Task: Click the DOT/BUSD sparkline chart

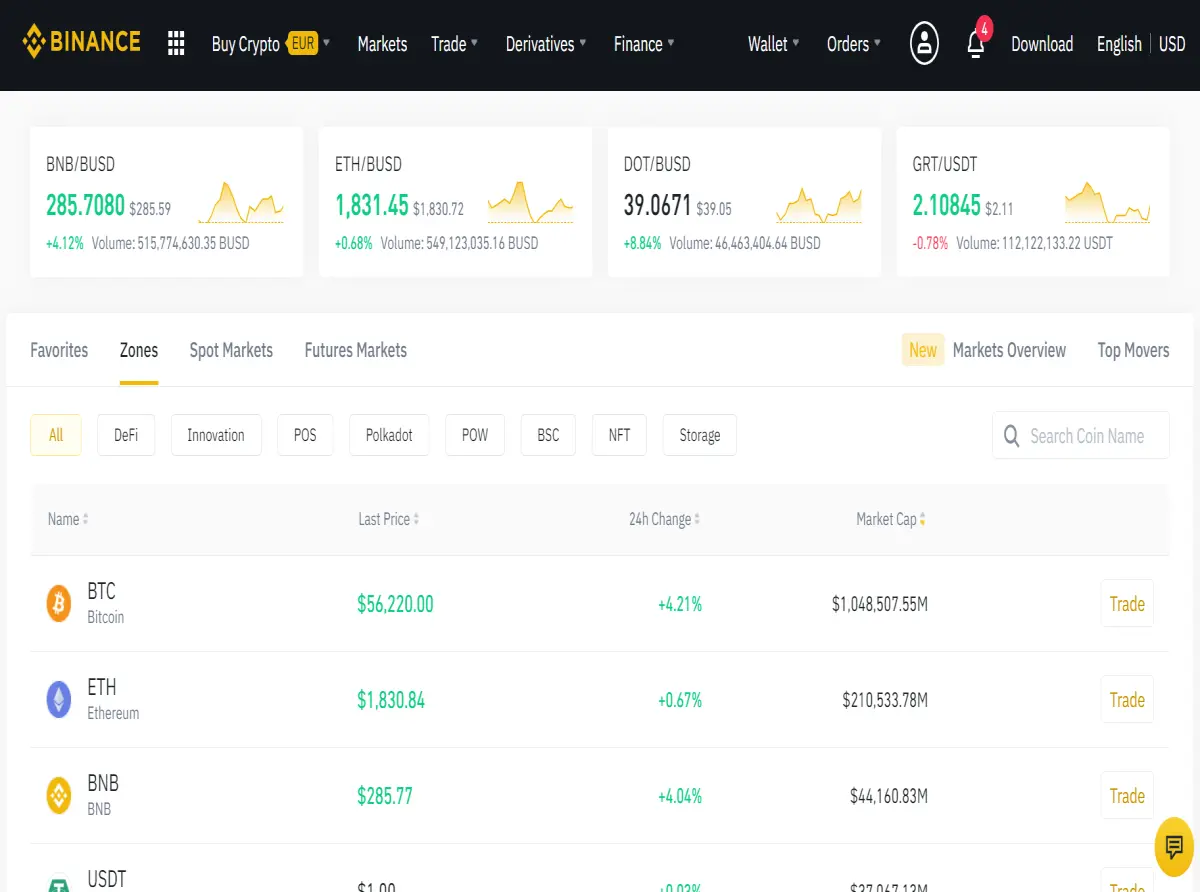Action: 819,205
